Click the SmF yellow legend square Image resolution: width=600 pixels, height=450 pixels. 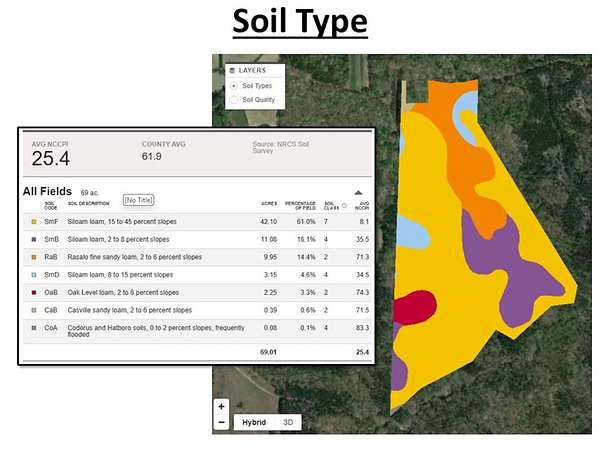(33, 222)
